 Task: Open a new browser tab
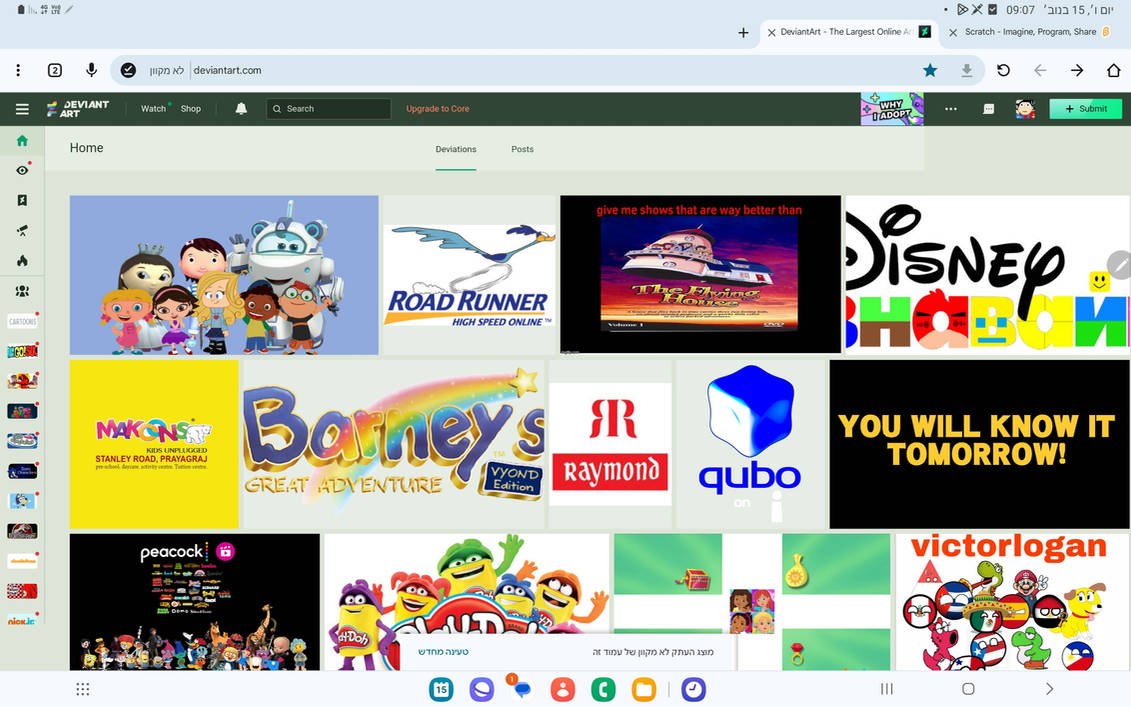[743, 32]
